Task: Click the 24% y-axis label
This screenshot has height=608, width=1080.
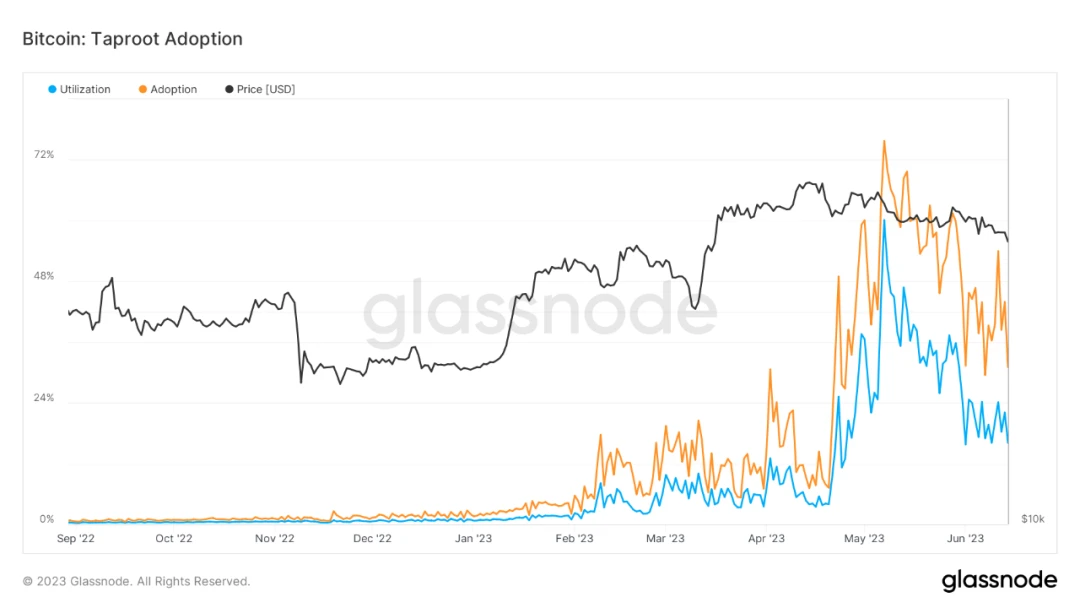Action: click(x=44, y=398)
